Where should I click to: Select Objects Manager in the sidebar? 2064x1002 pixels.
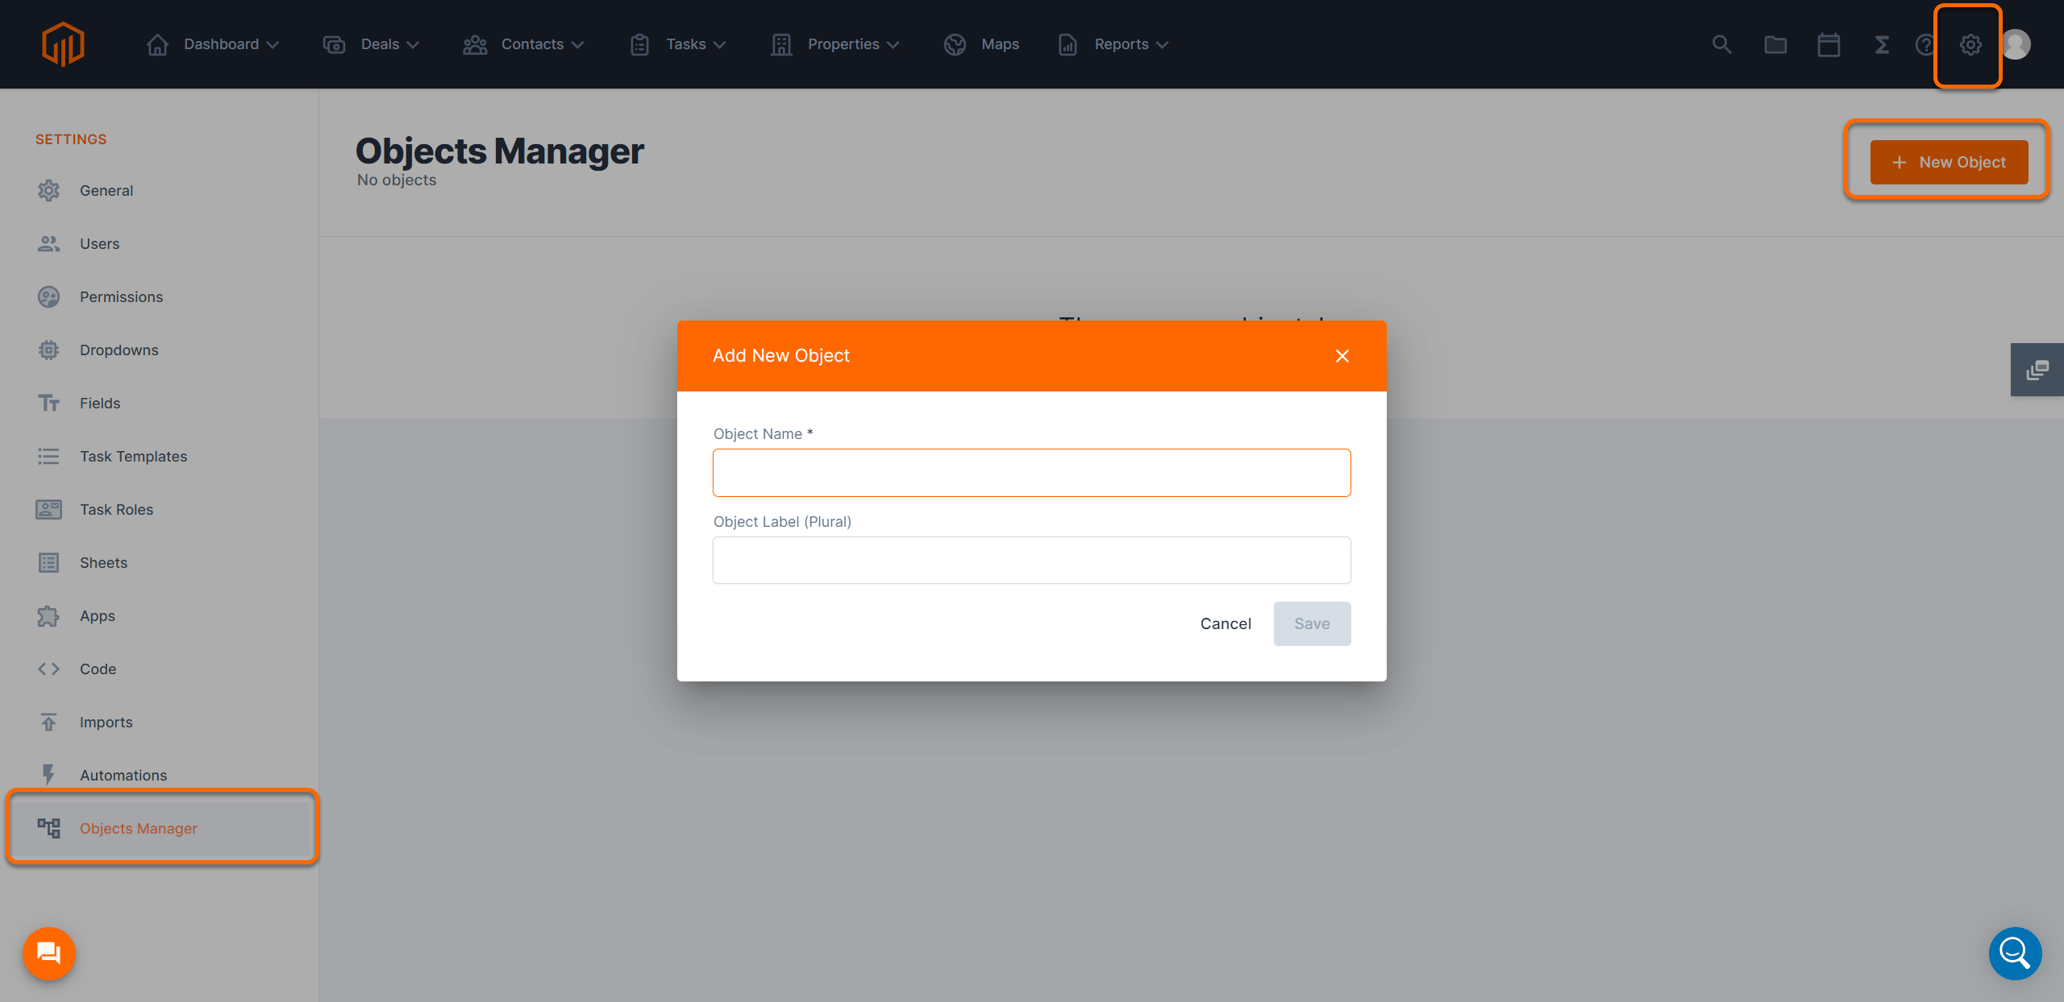138,828
